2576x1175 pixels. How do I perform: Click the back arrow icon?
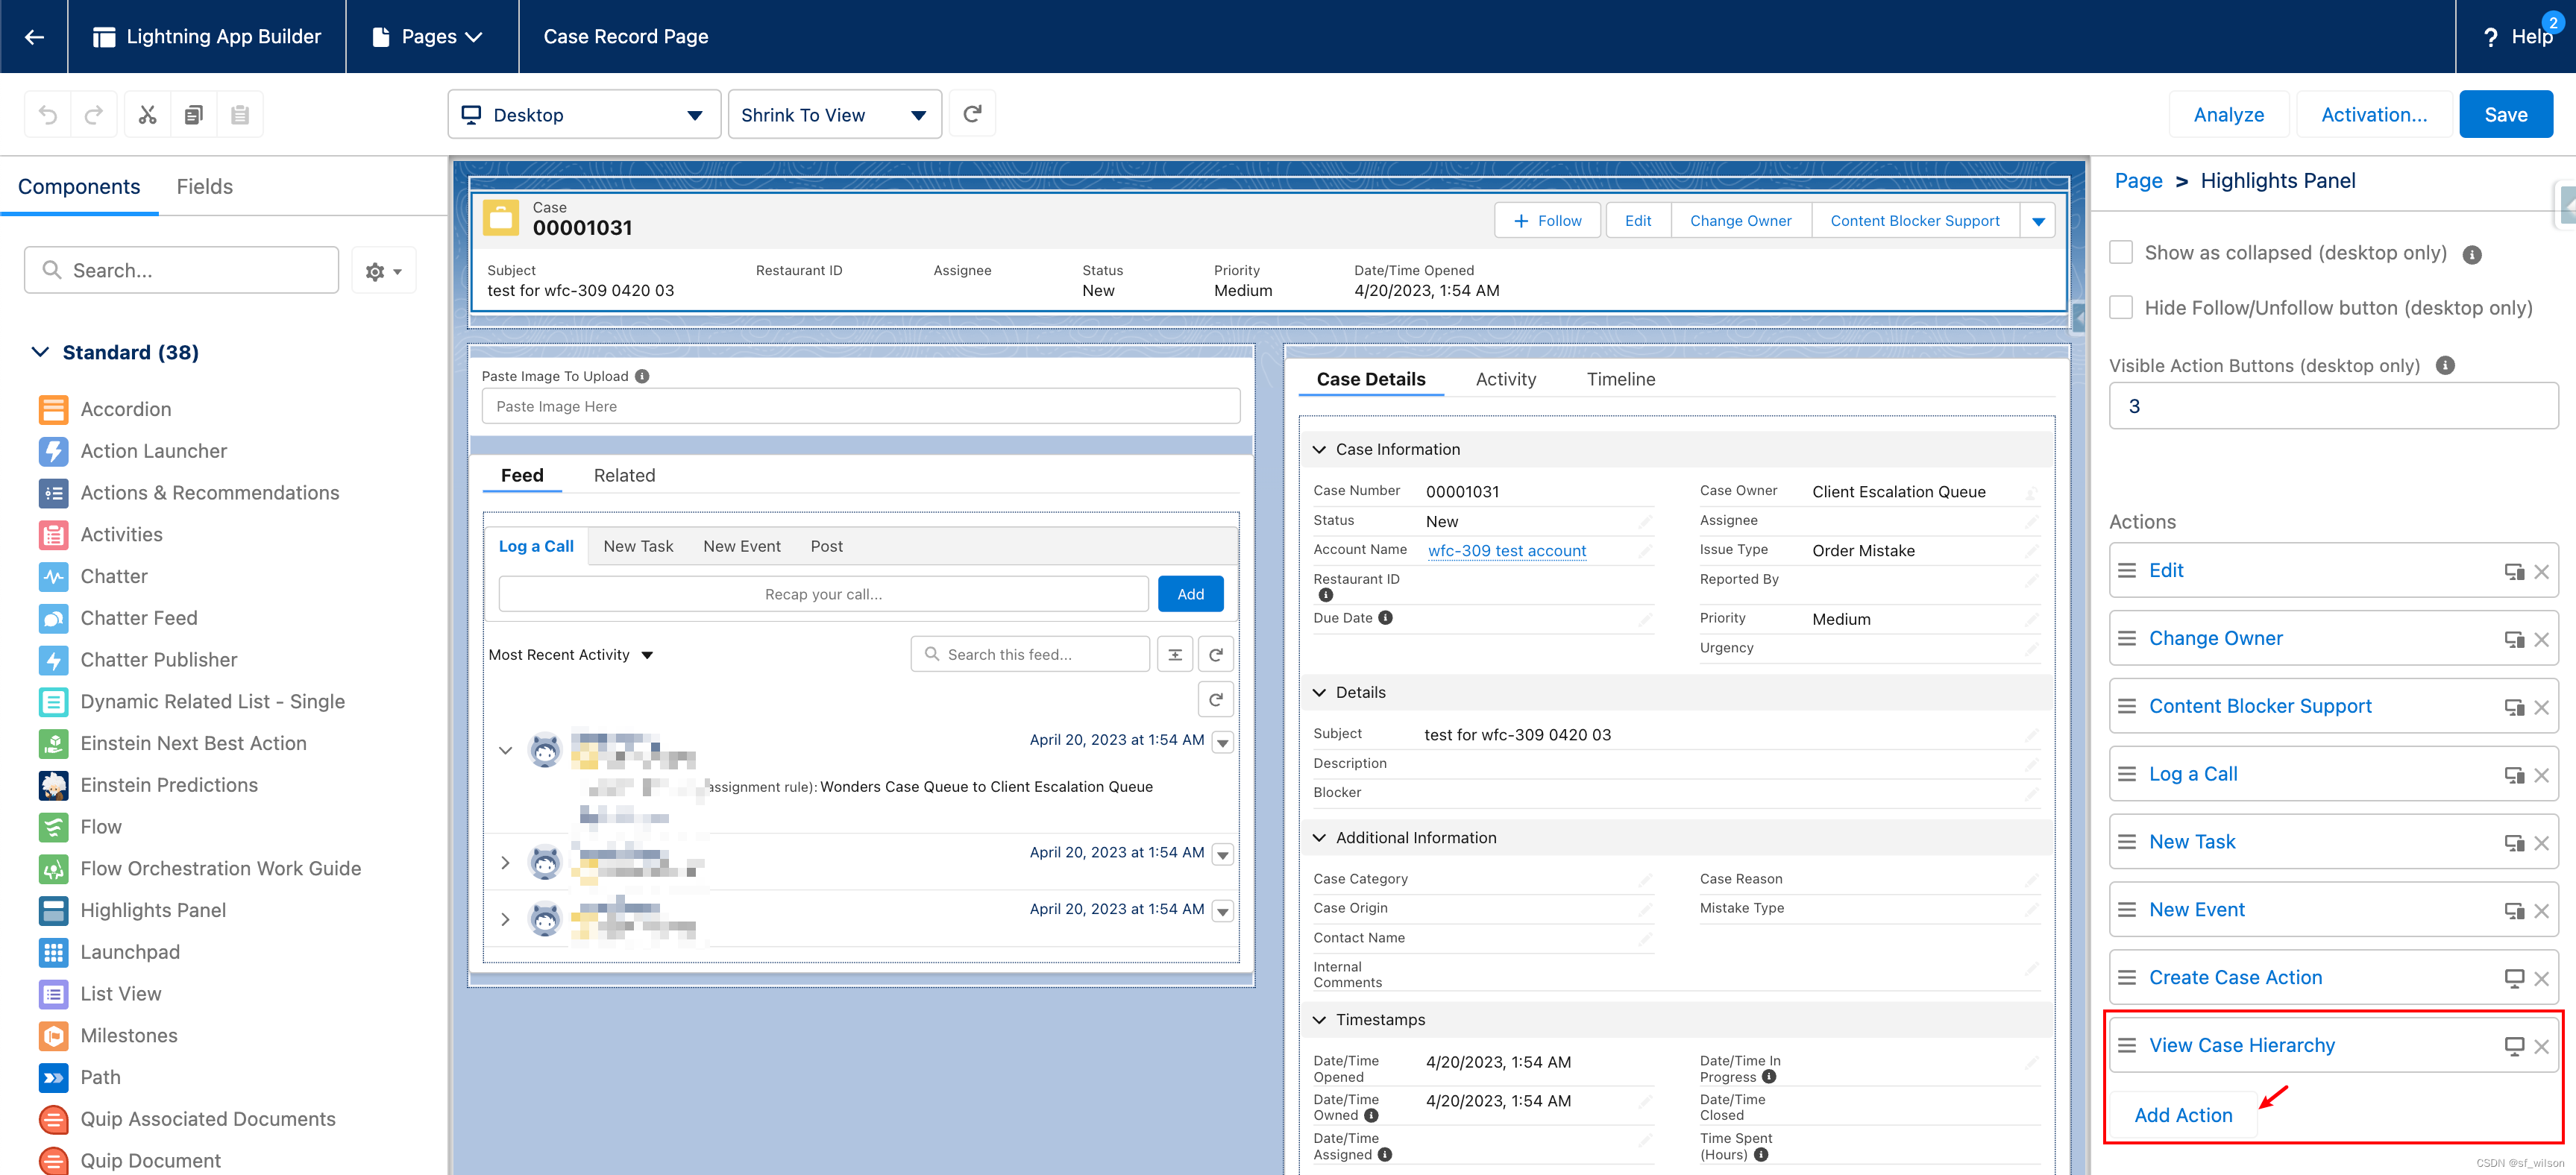[34, 37]
